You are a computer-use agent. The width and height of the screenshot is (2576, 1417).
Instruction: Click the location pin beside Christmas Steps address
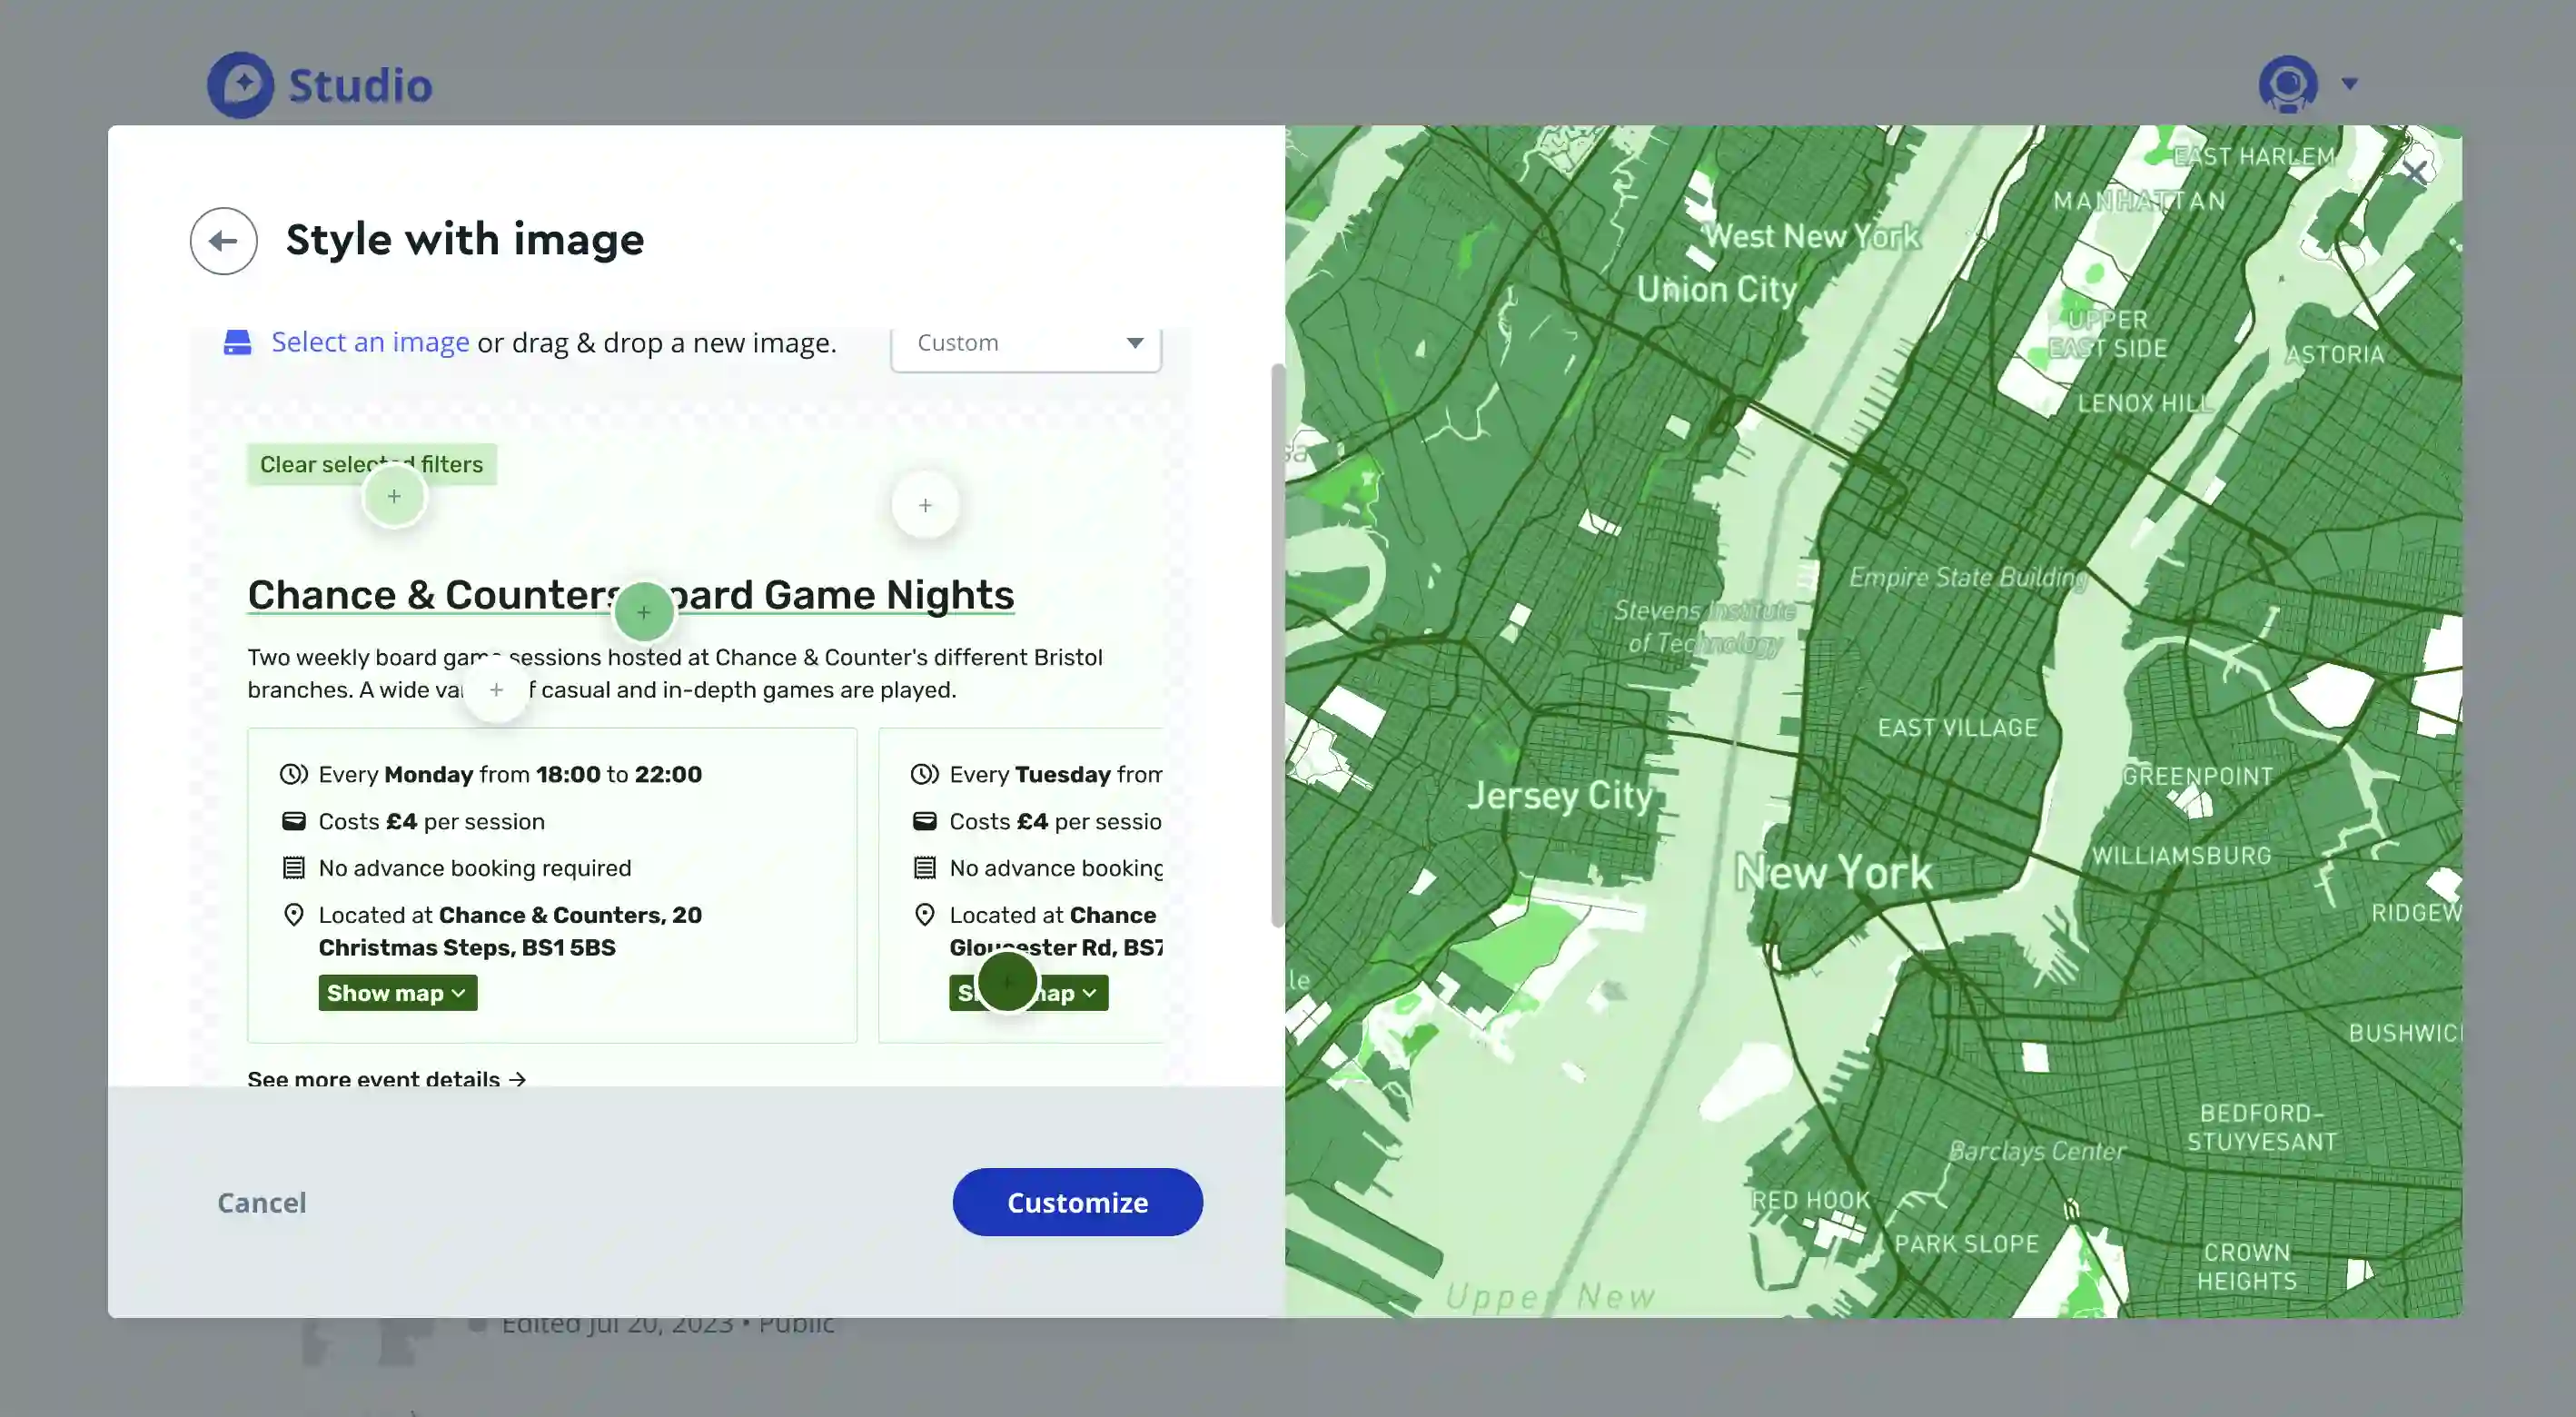pyautogui.click(x=293, y=915)
